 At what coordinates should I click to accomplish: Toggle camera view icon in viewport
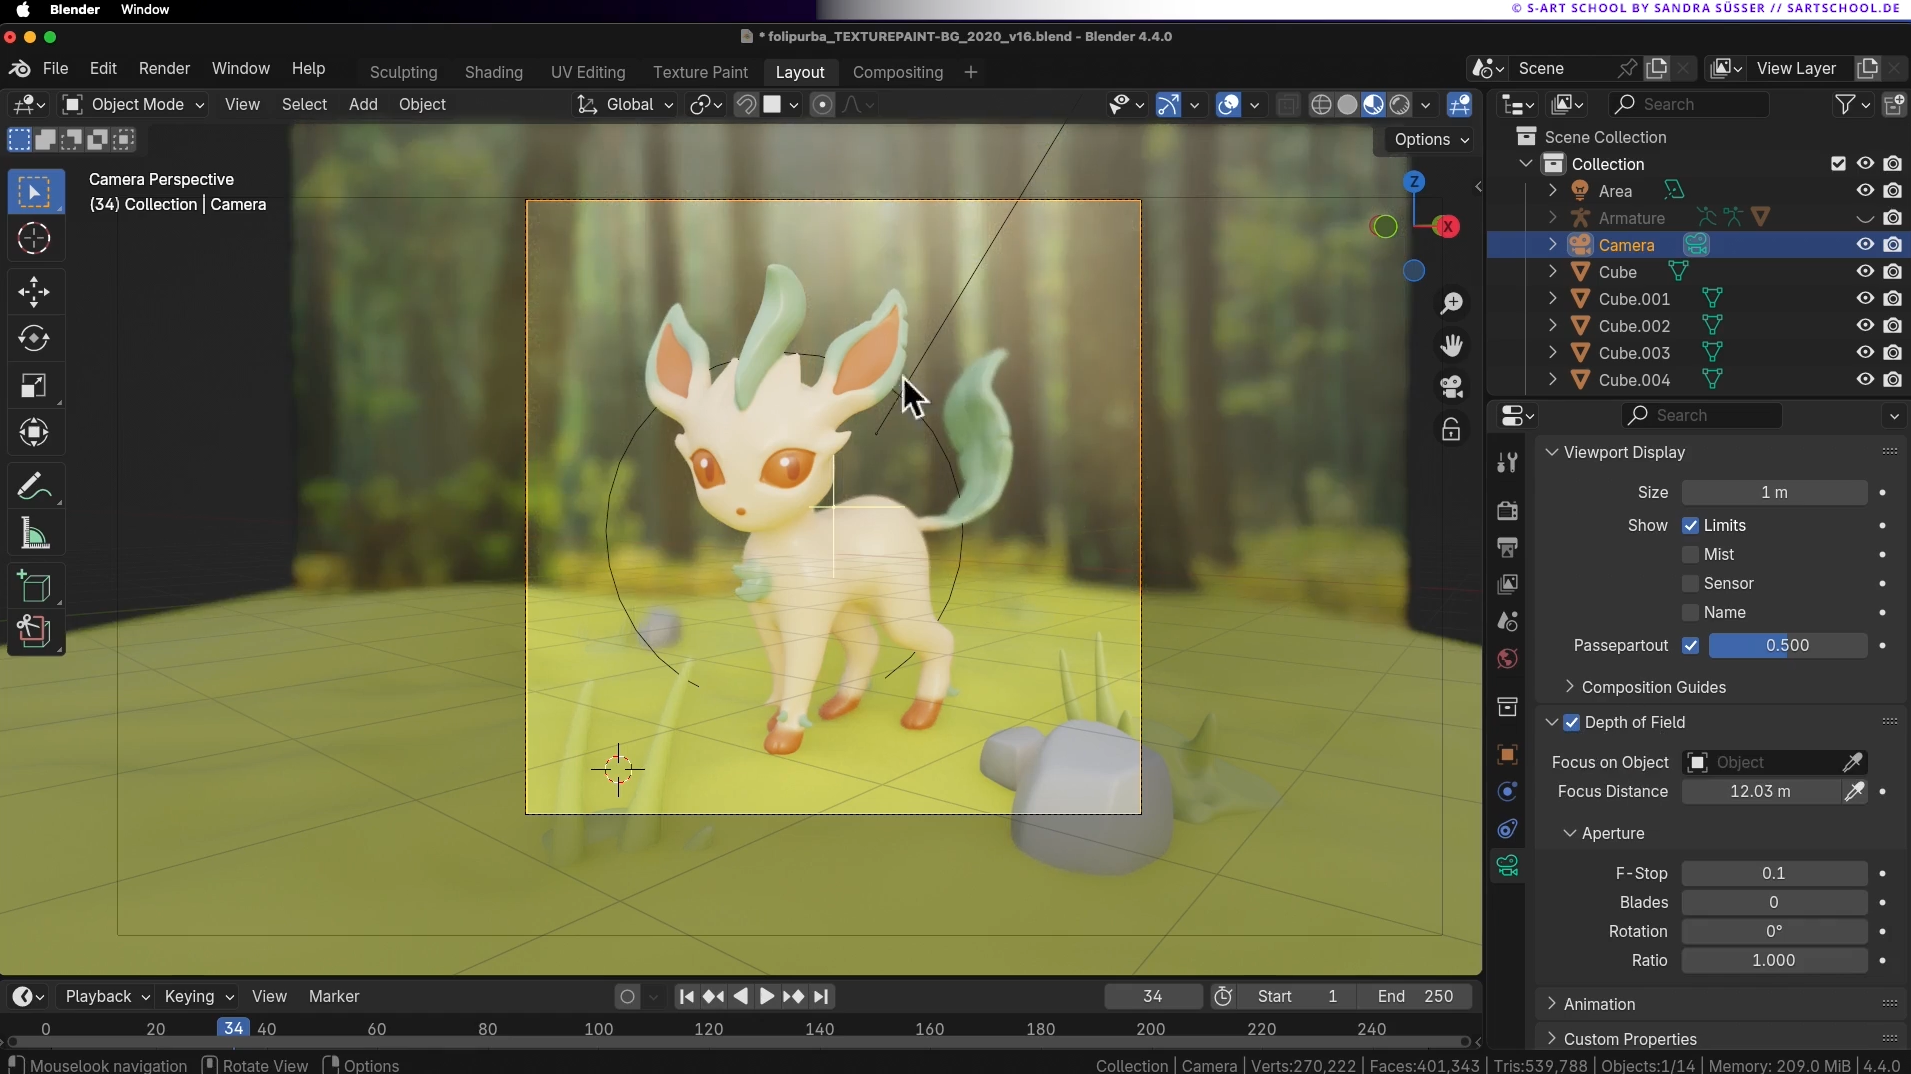coord(1451,387)
